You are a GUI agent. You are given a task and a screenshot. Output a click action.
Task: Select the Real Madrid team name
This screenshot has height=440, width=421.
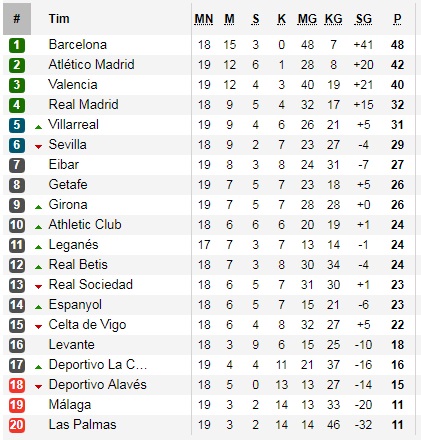point(83,104)
